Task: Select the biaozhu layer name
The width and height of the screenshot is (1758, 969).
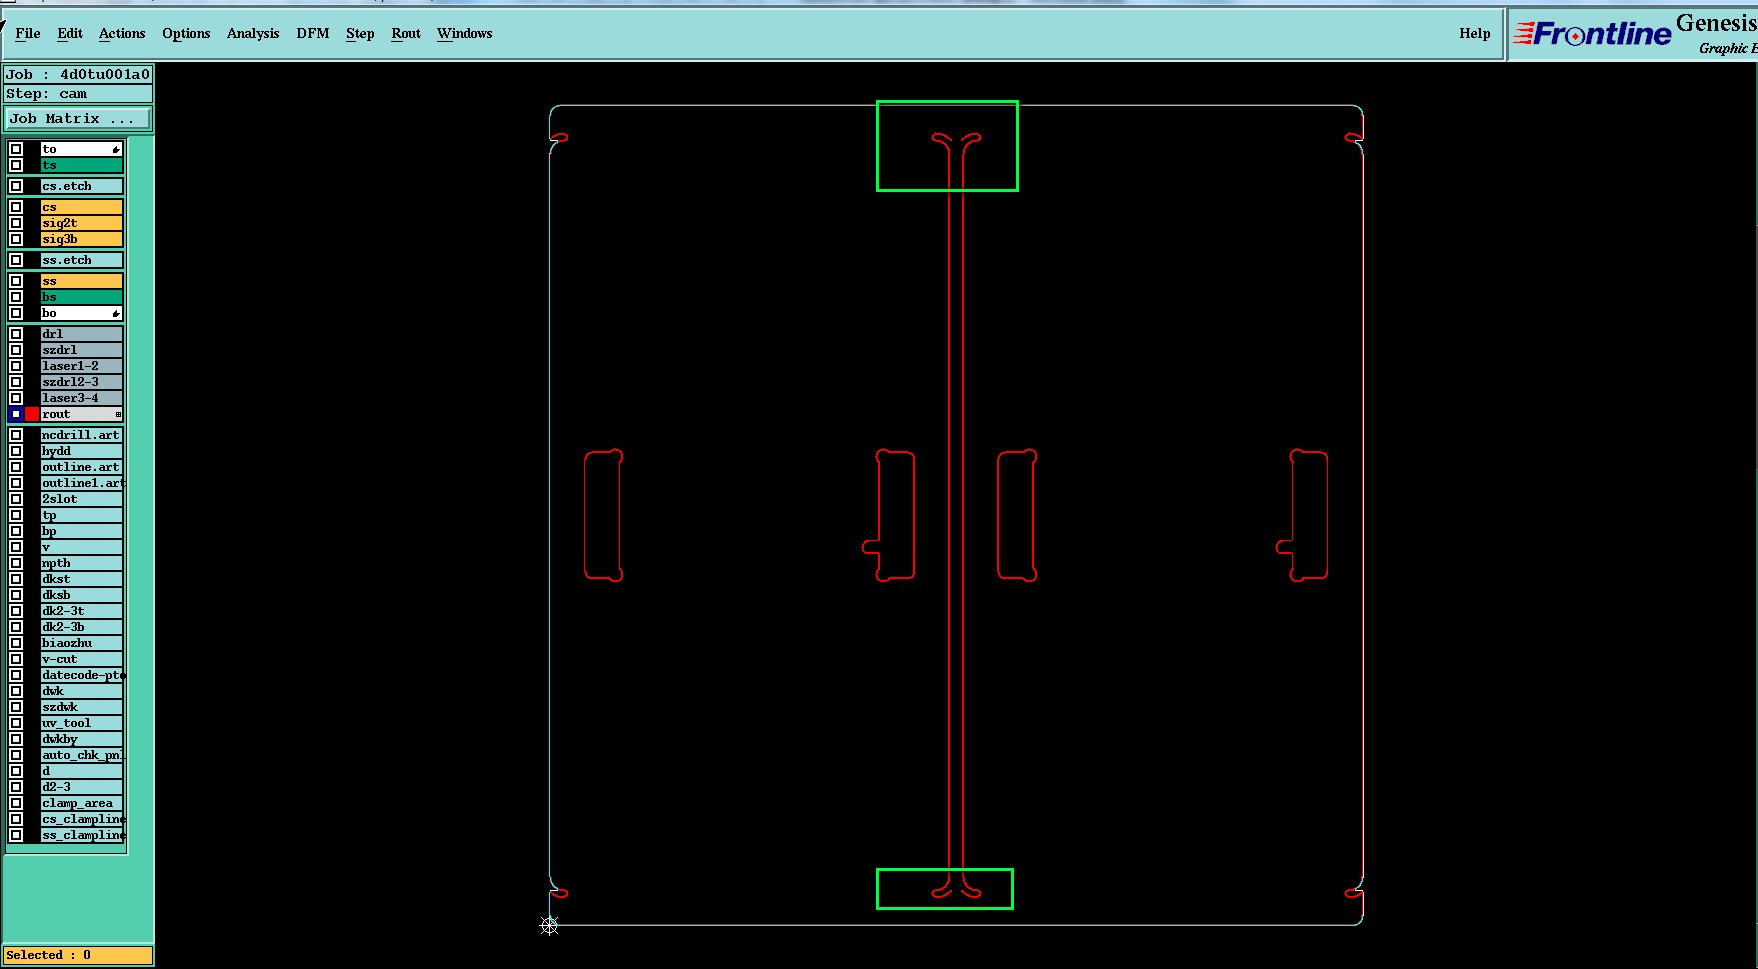Action: [x=82, y=643]
